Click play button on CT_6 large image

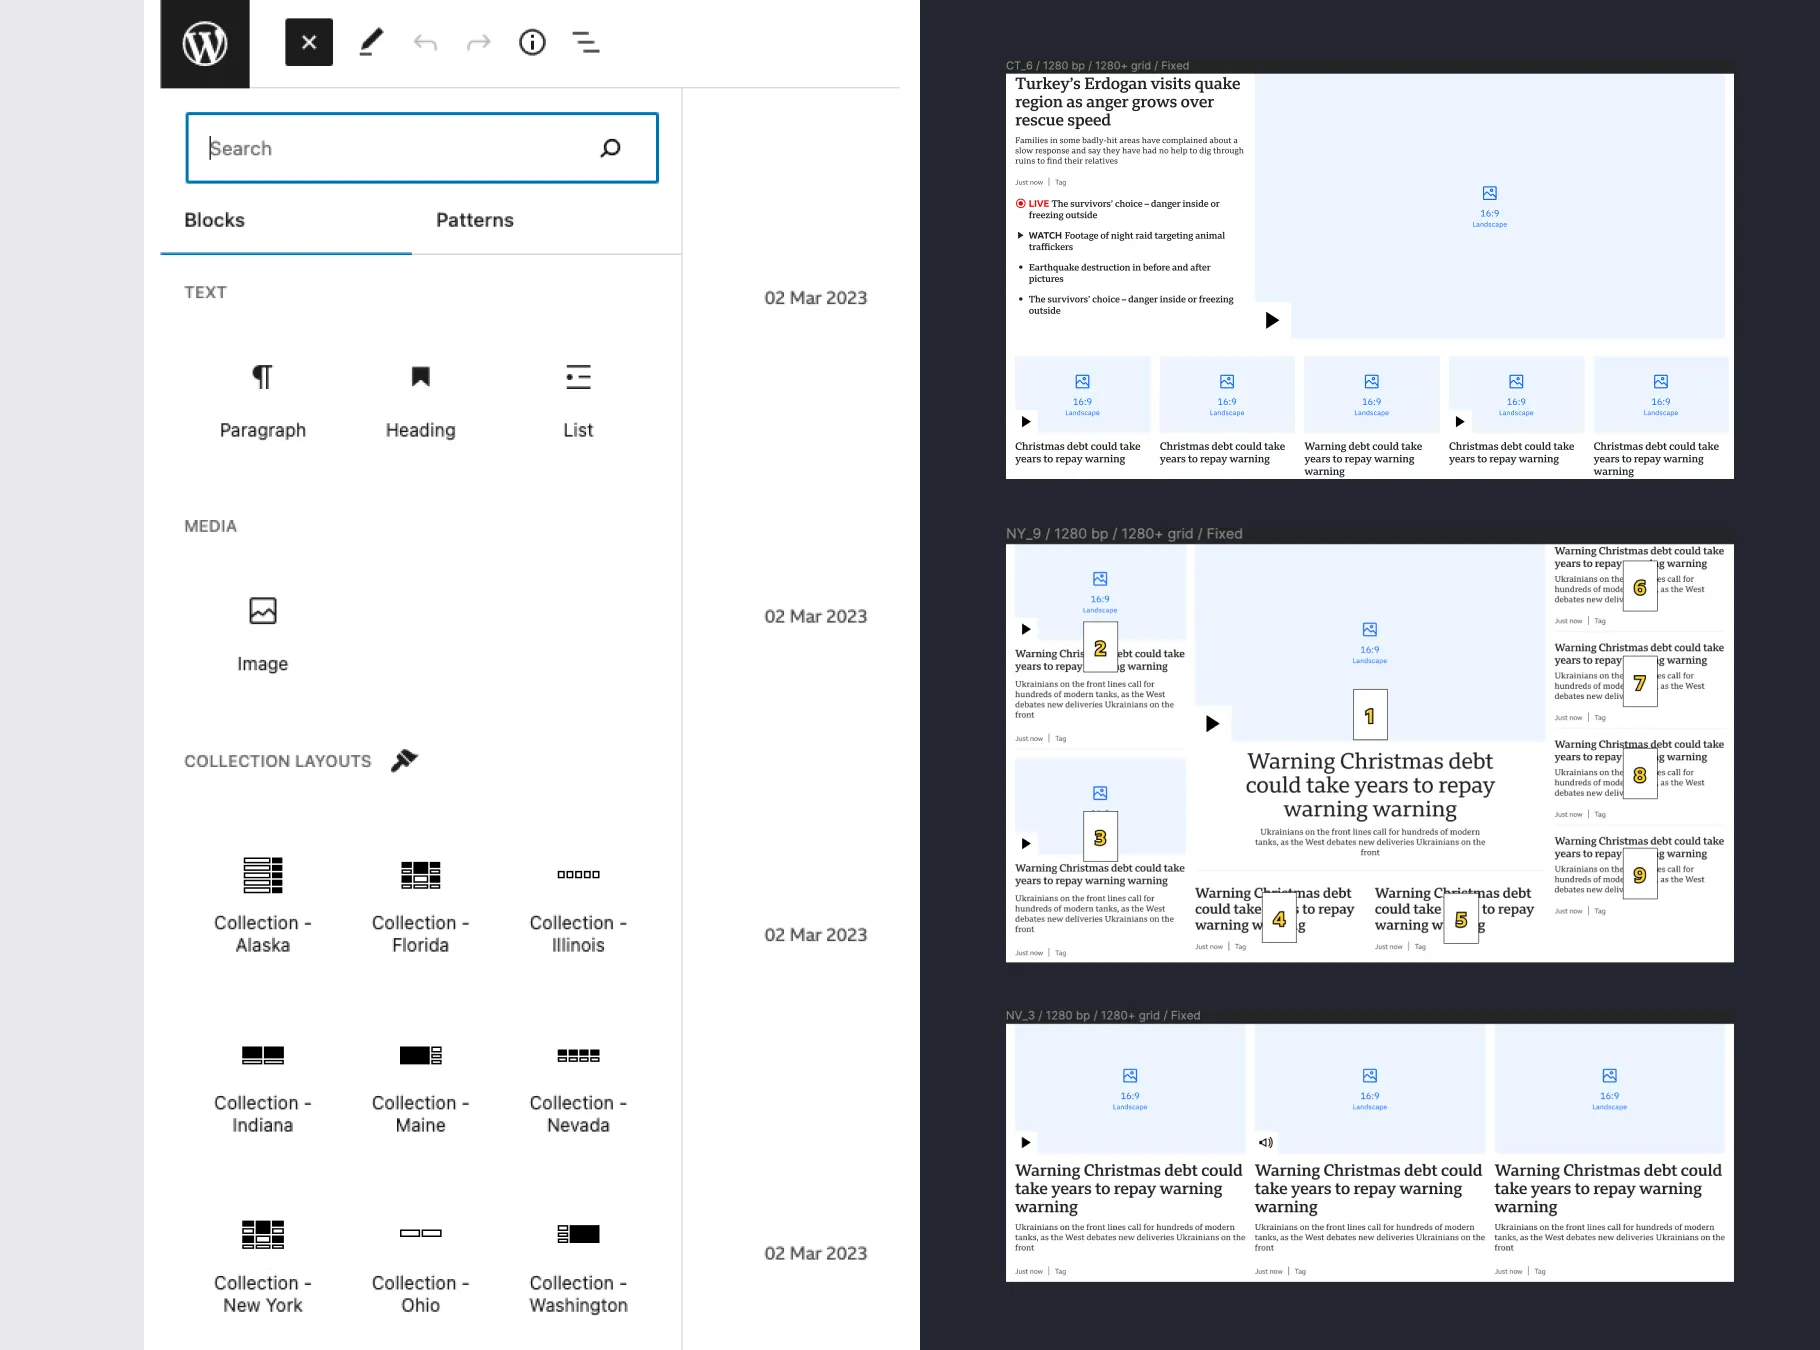coord(1272,320)
